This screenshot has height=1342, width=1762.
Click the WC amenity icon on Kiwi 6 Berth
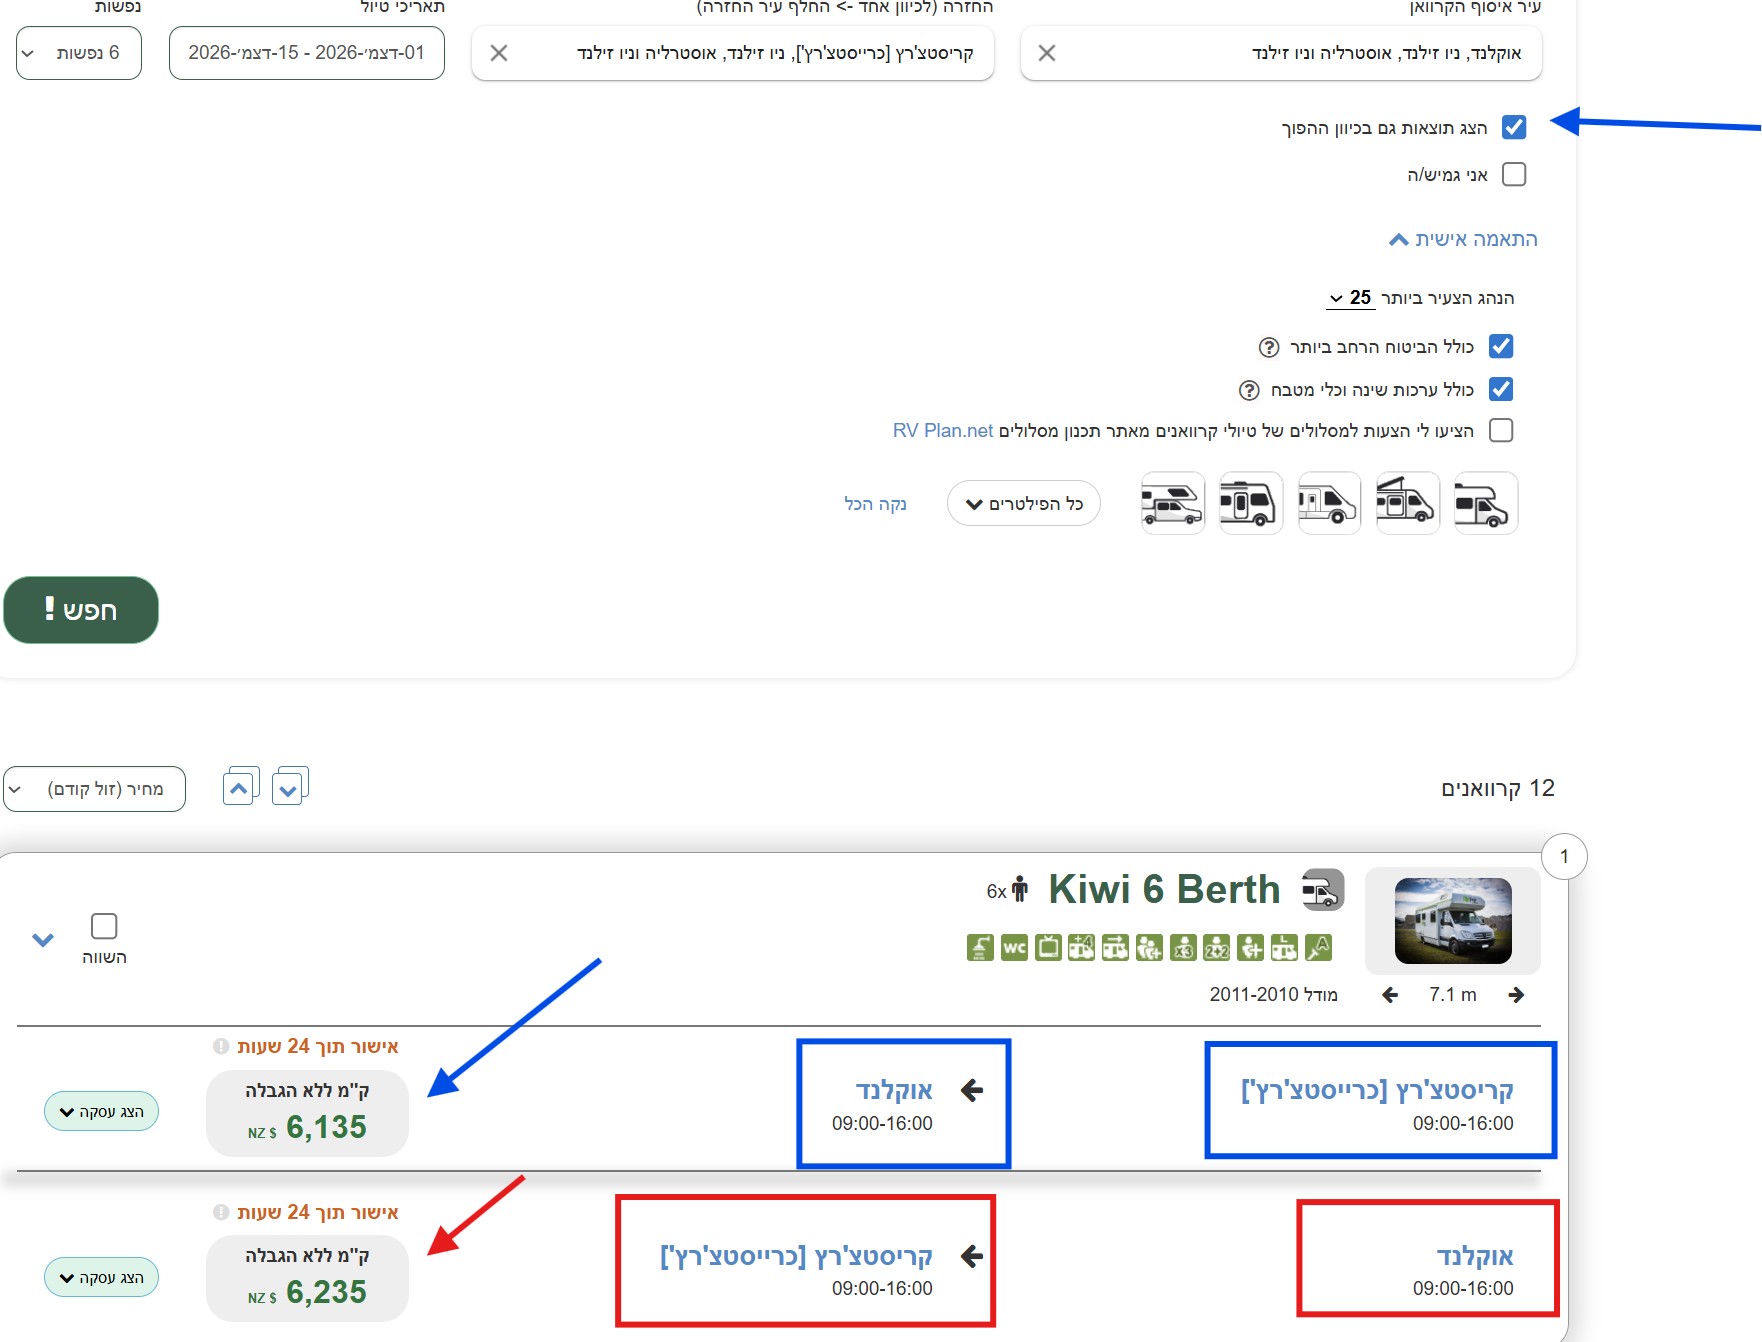point(1014,947)
